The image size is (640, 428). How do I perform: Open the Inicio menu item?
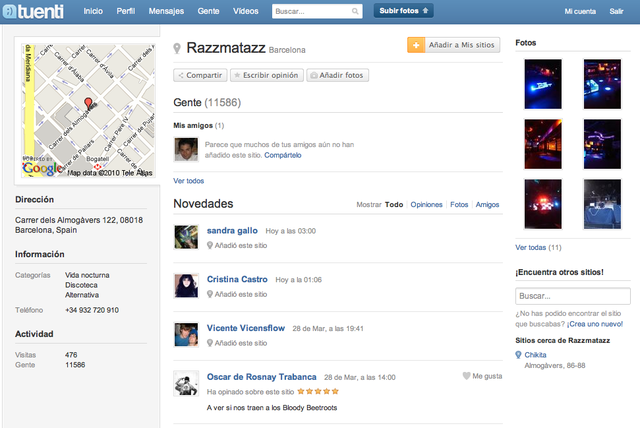point(93,11)
